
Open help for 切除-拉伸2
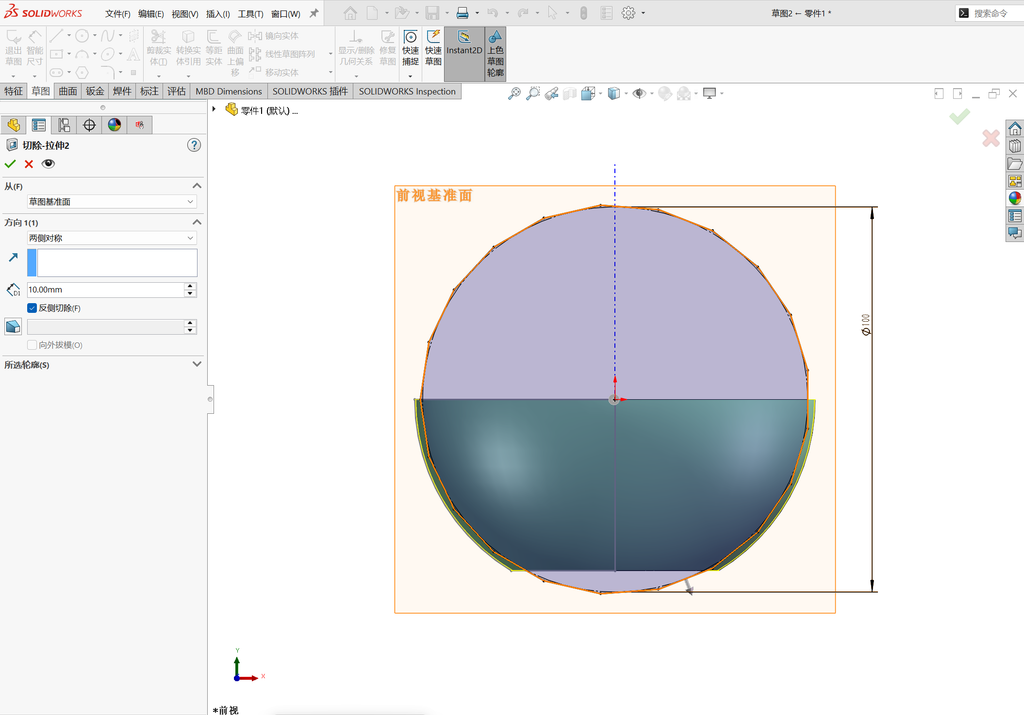click(194, 145)
